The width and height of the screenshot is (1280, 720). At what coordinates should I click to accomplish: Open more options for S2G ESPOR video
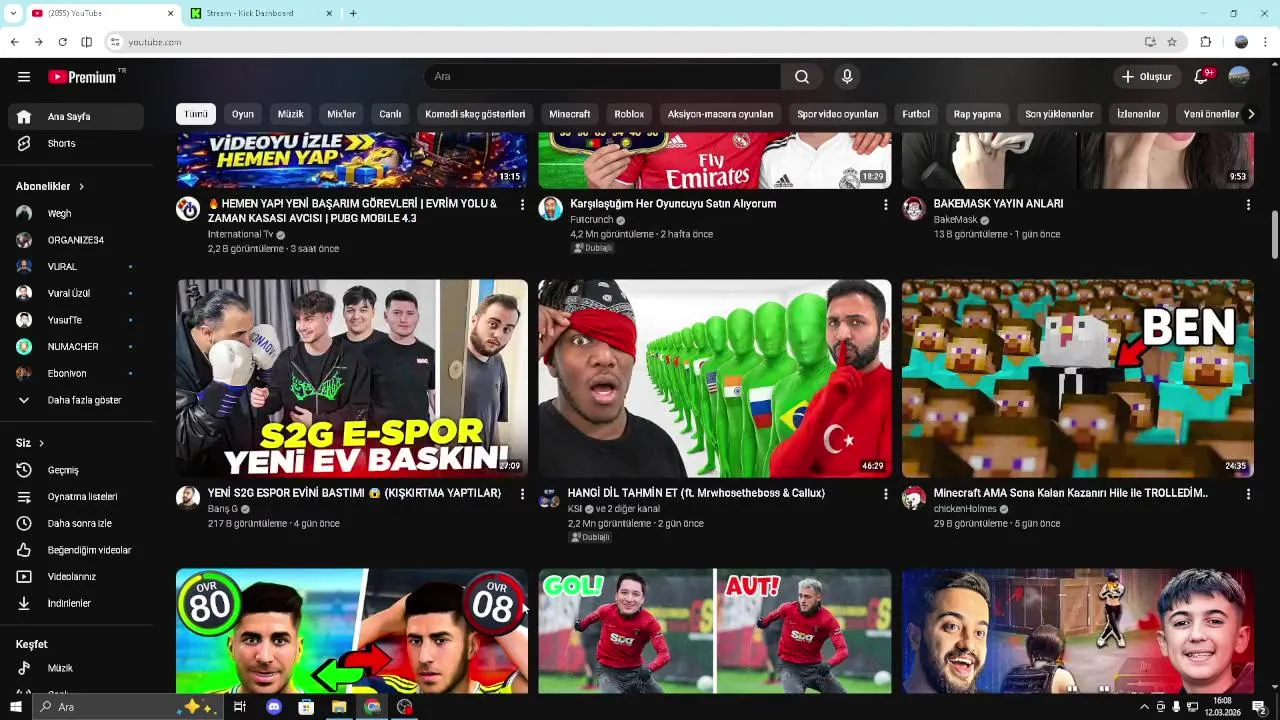tap(522, 494)
